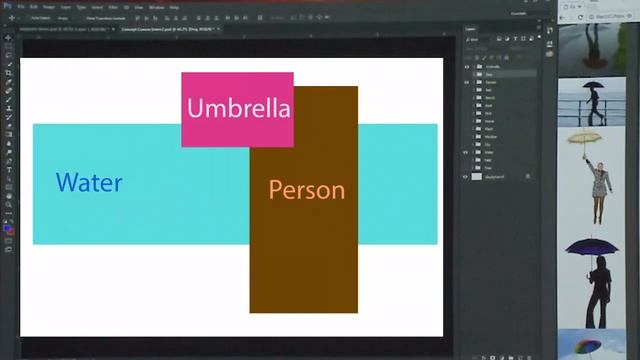Select the Lasso tool
The height and width of the screenshot is (360, 640).
(x=8, y=55)
